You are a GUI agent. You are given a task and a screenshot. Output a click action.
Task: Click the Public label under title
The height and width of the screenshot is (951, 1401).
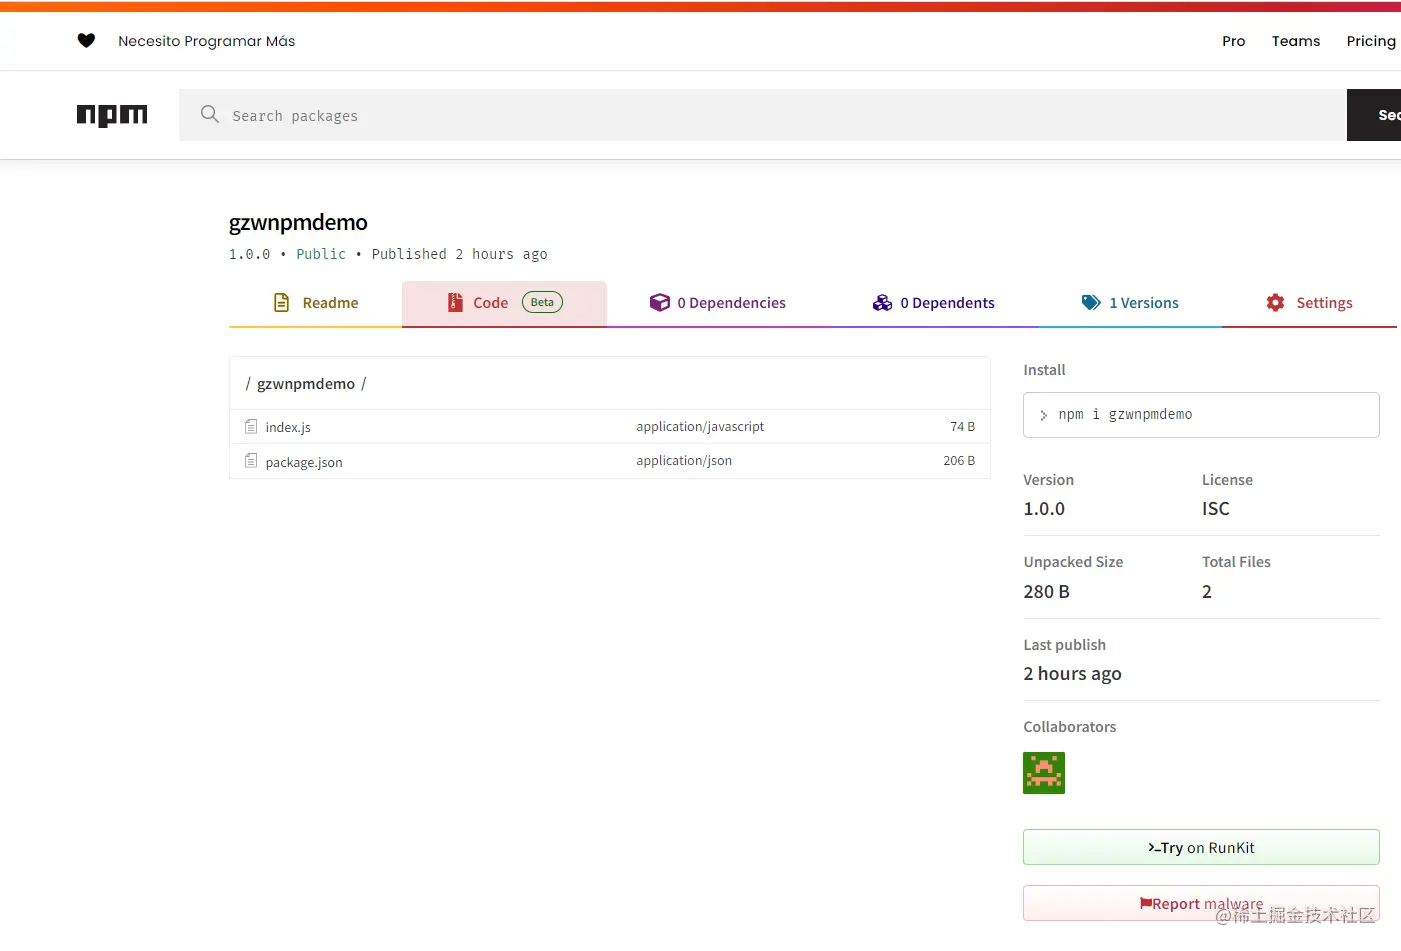coord(321,254)
